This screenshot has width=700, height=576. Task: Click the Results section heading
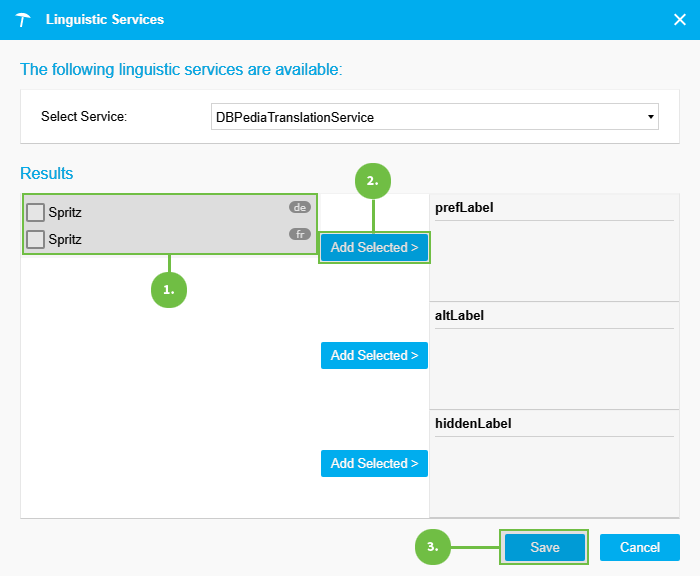(x=46, y=173)
